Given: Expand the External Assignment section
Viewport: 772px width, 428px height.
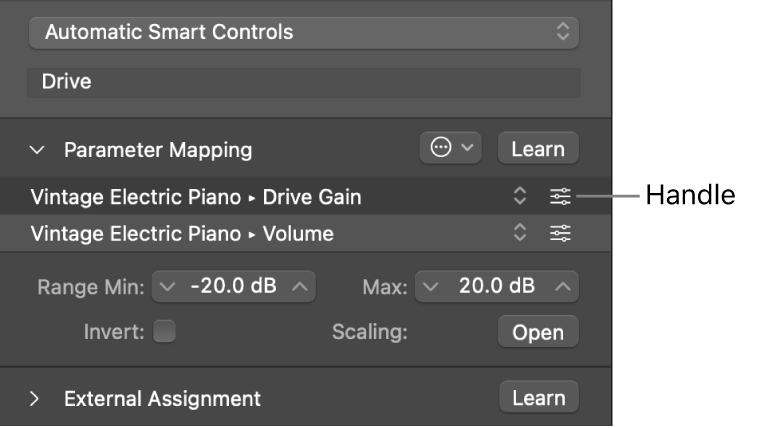Looking at the screenshot, I should click(34, 398).
